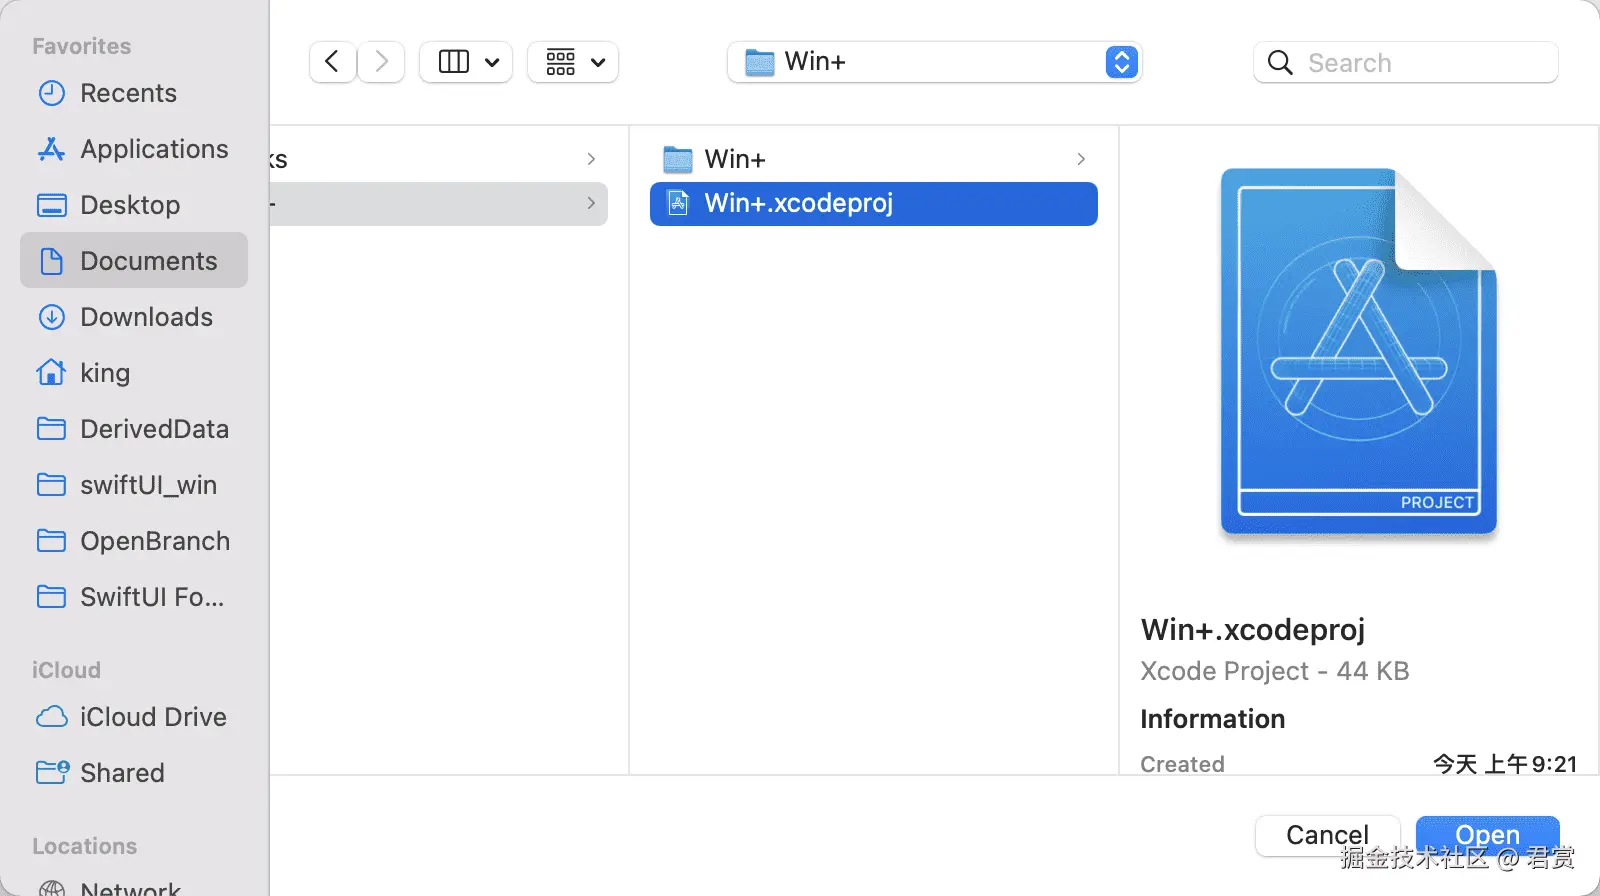Open the item grouping options dropdown

point(573,62)
